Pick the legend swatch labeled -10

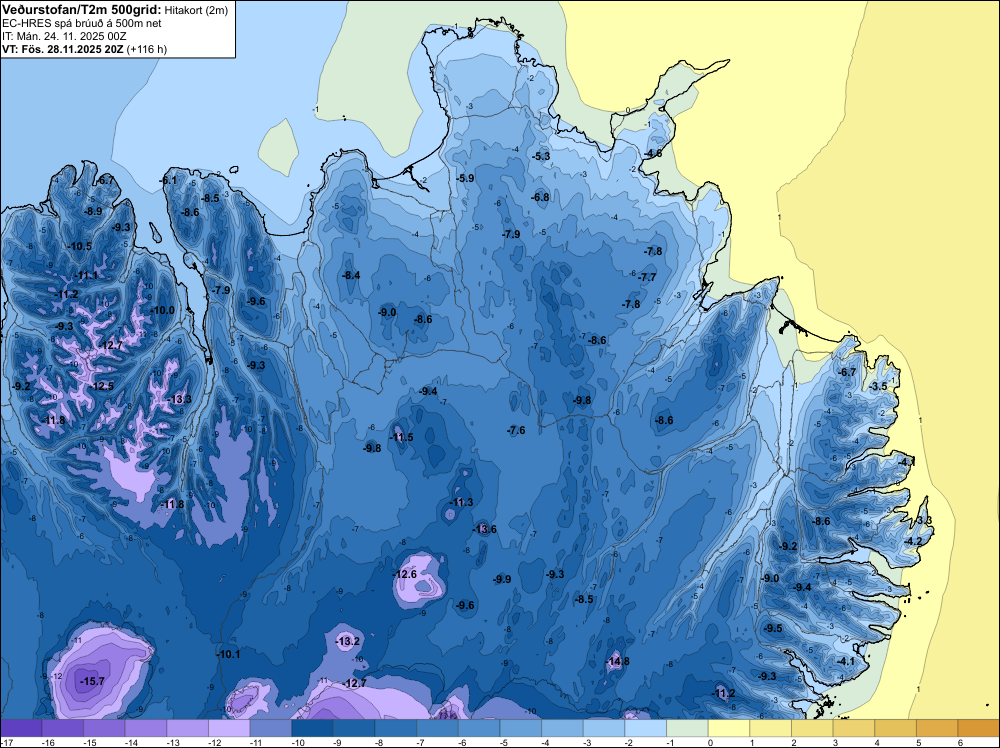(312, 728)
